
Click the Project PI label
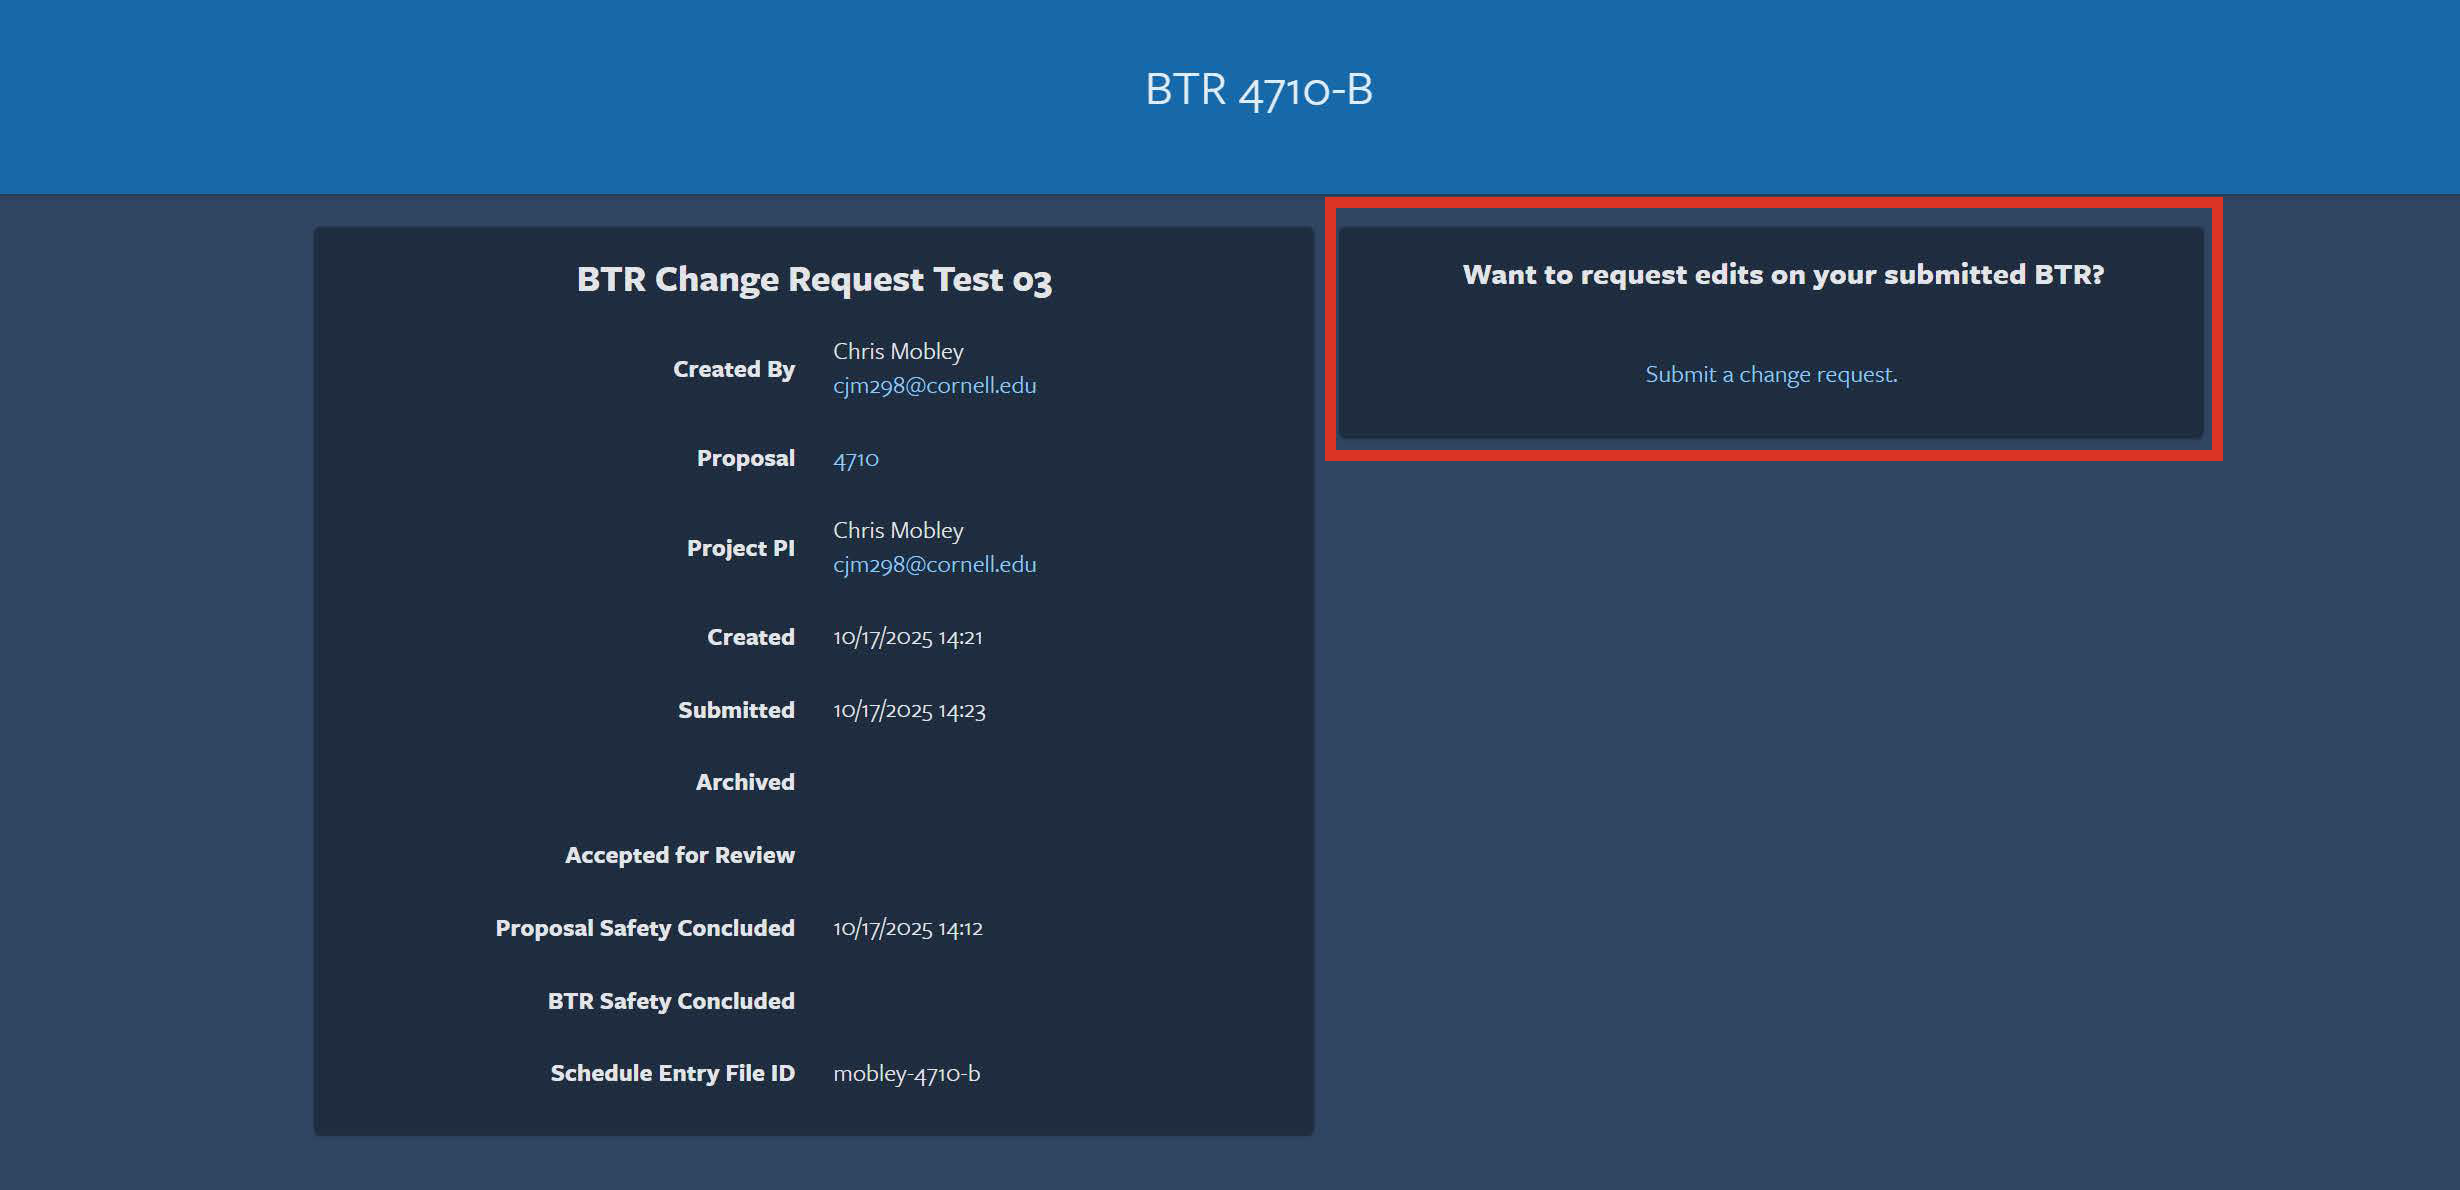click(740, 547)
